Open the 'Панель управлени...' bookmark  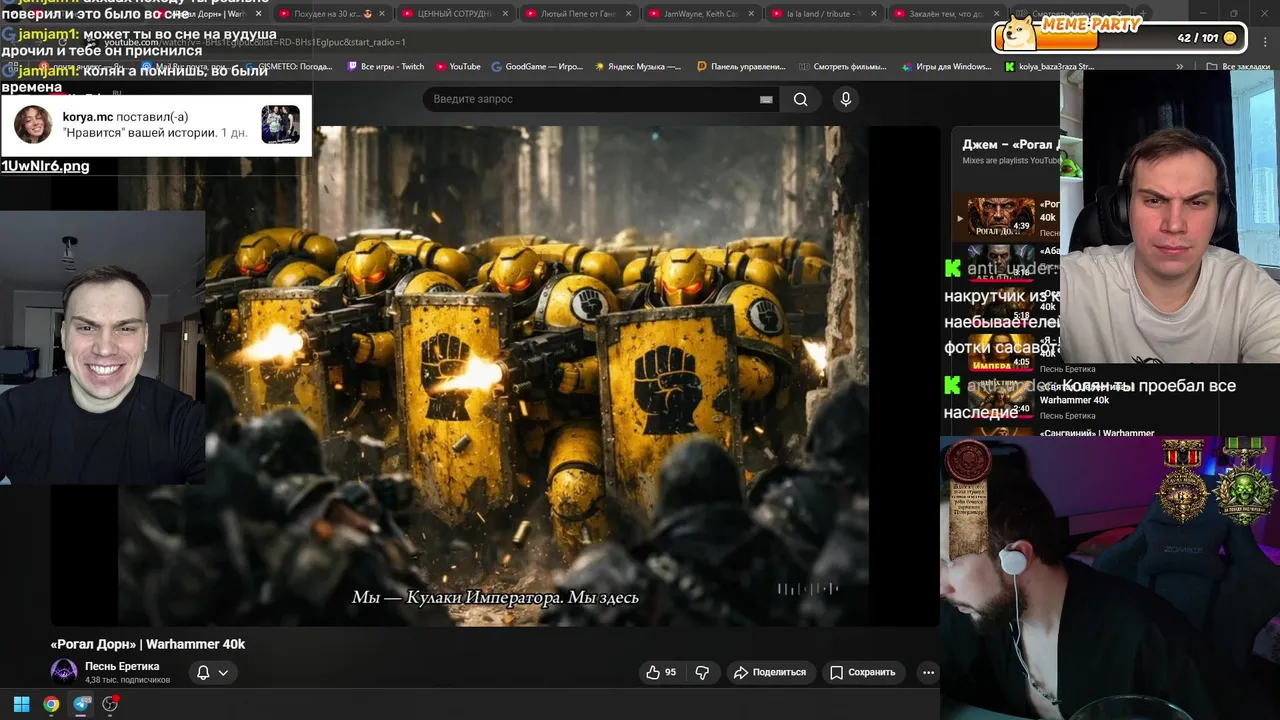[741, 67]
